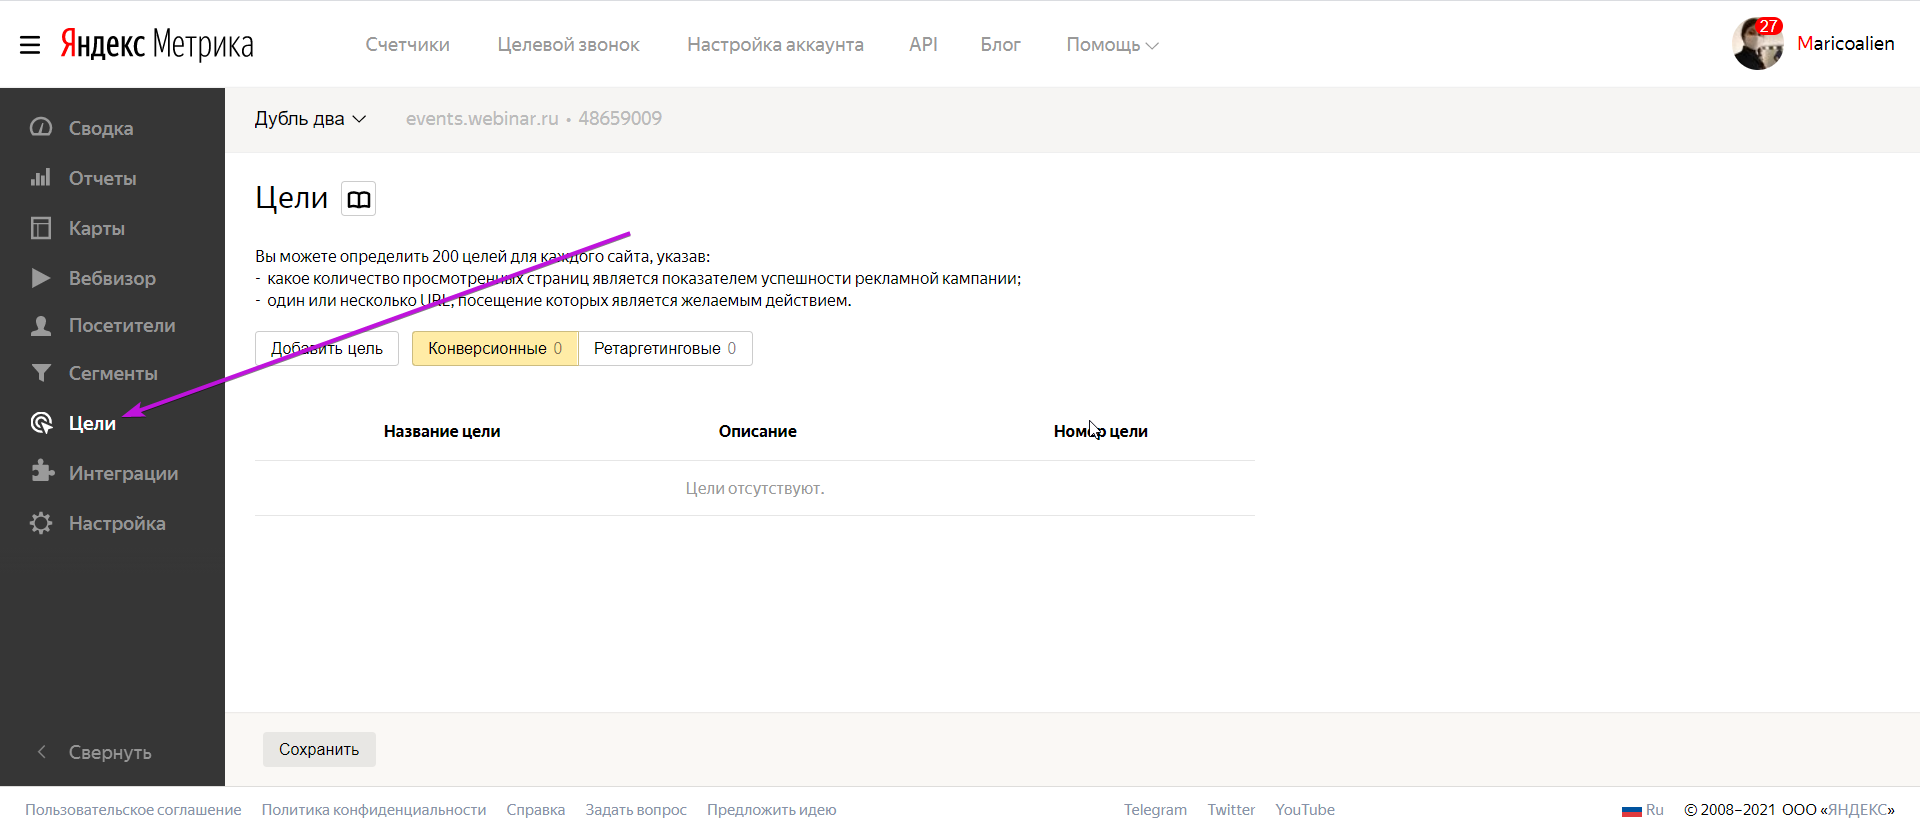Click the Добавить цель button

coord(327,348)
